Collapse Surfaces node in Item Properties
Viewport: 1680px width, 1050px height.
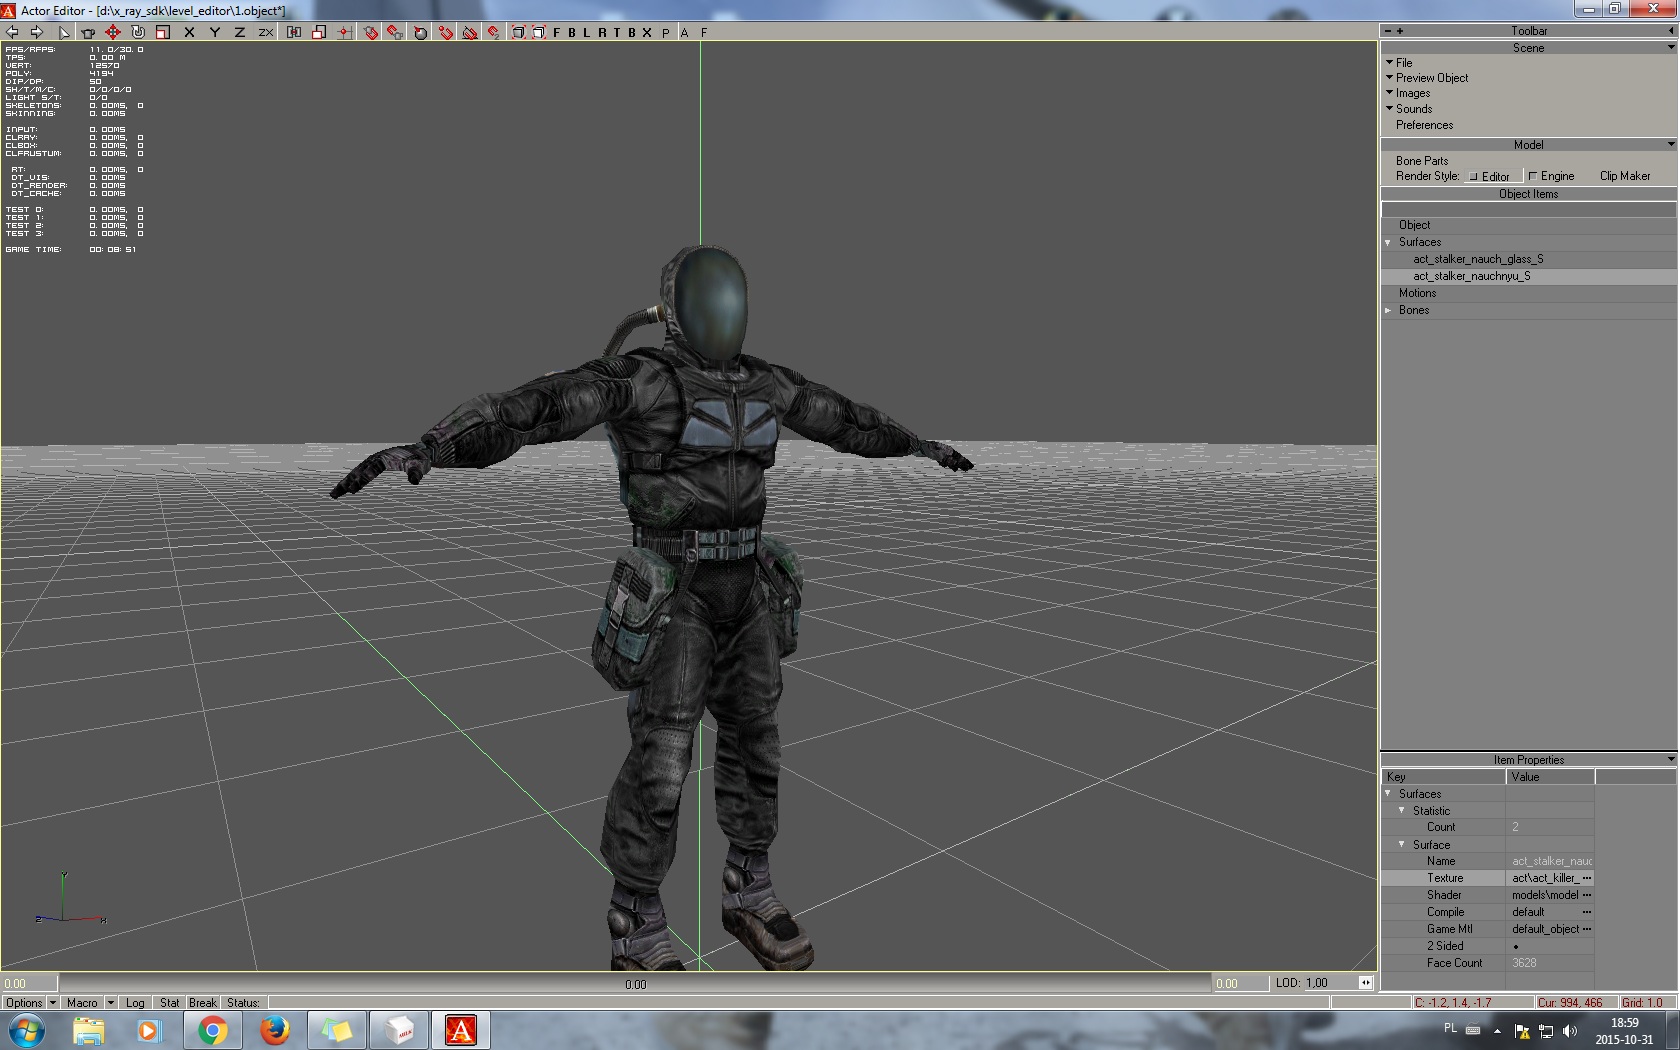click(x=1388, y=793)
